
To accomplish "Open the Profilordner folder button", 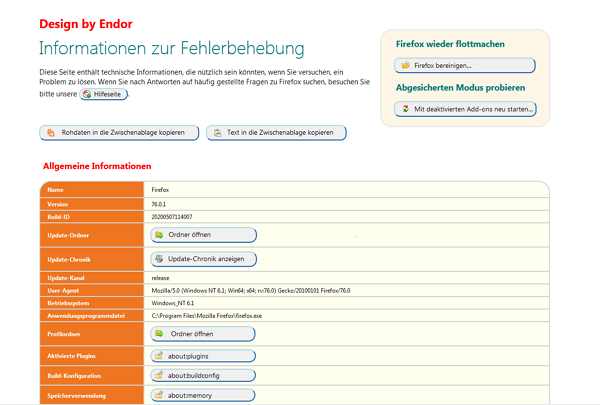I will [x=203, y=334].
